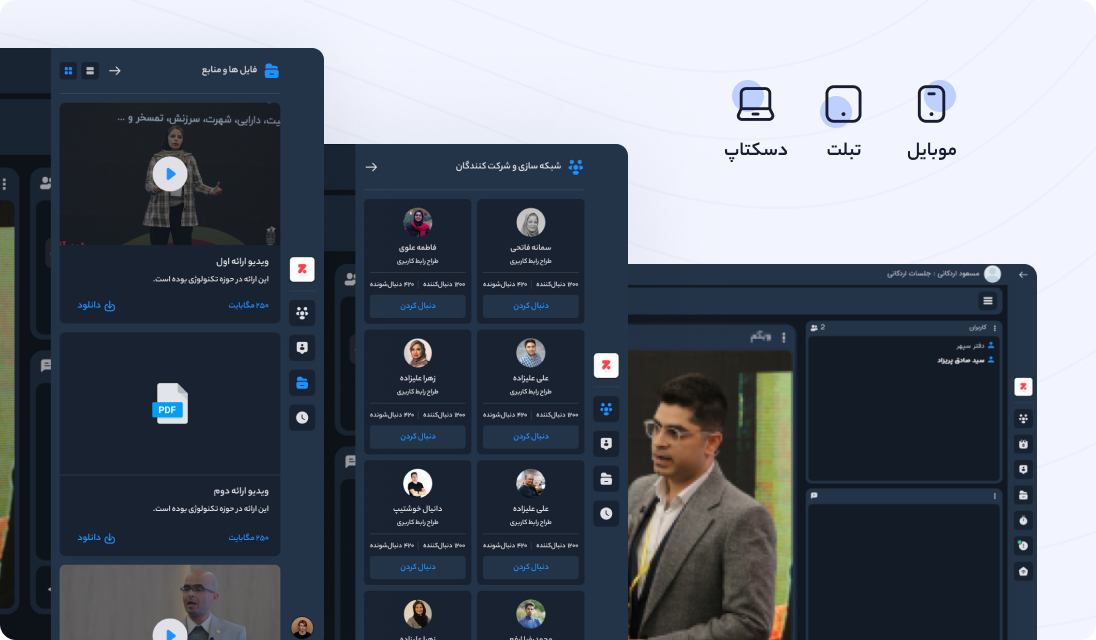Click the back arrow in files panel header
The height and width of the screenshot is (640, 1096).
click(115, 71)
